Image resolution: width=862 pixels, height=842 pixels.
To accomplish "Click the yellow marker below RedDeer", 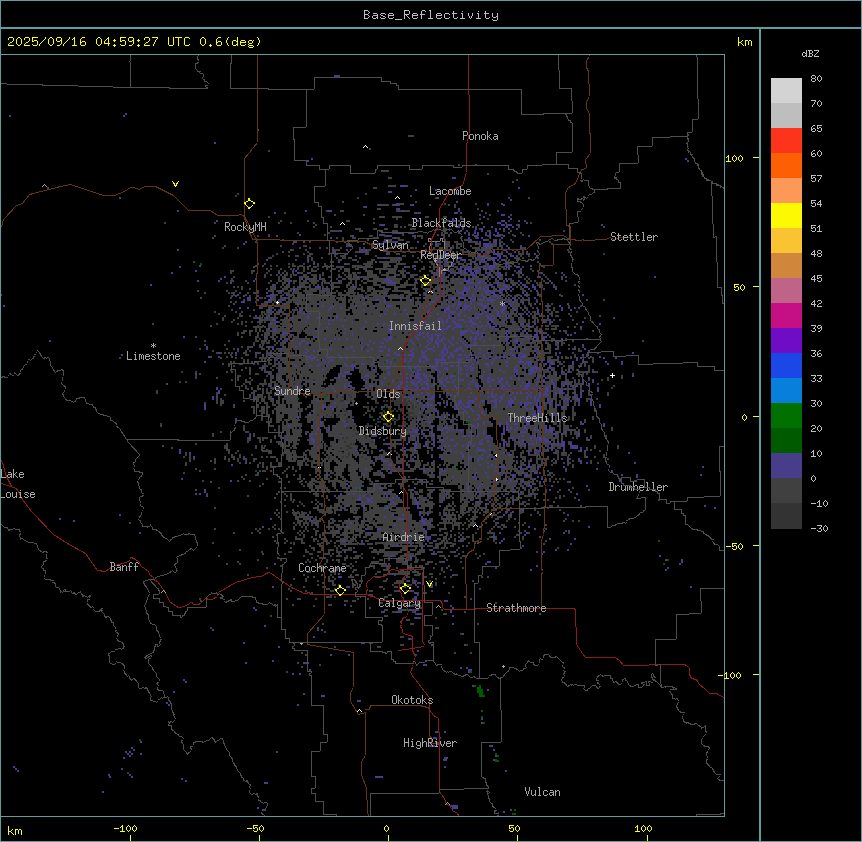I will pyautogui.click(x=426, y=281).
